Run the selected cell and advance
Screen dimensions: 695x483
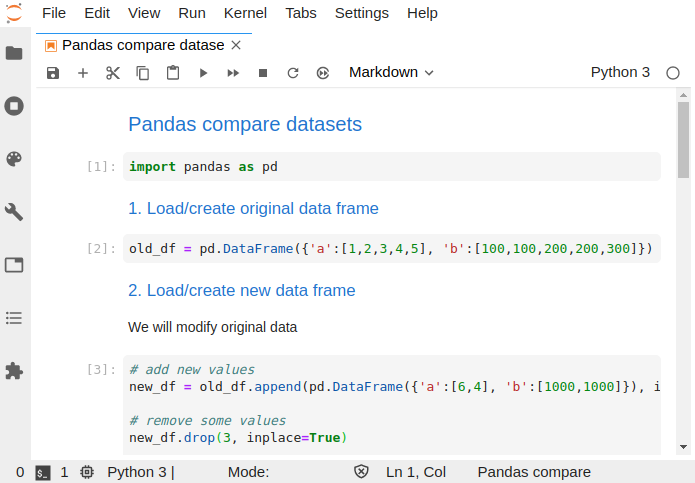203,73
